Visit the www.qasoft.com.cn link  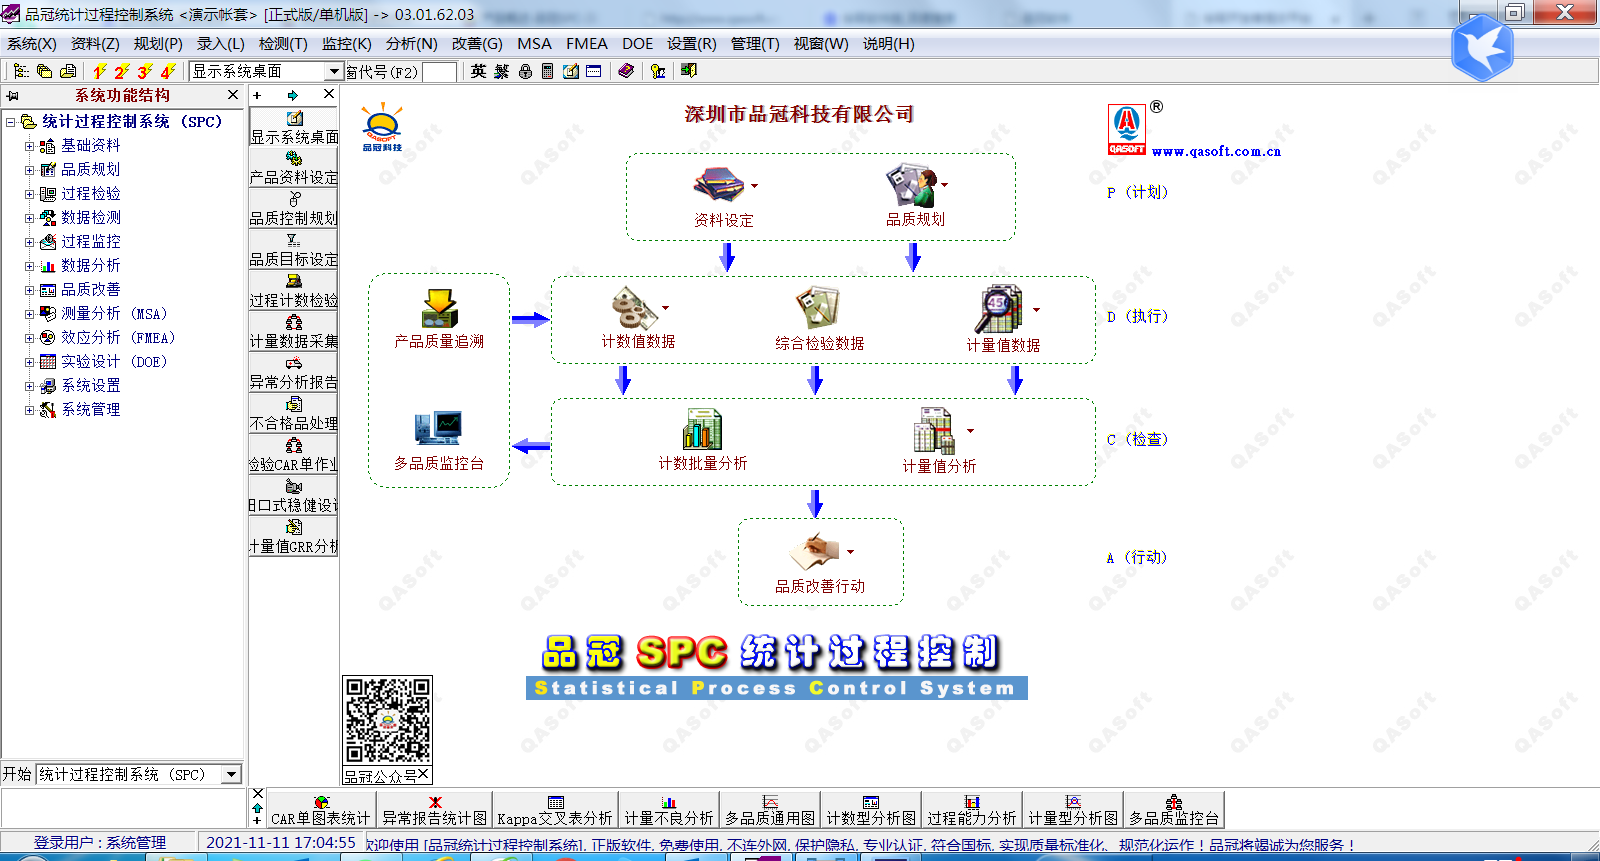click(1216, 152)
